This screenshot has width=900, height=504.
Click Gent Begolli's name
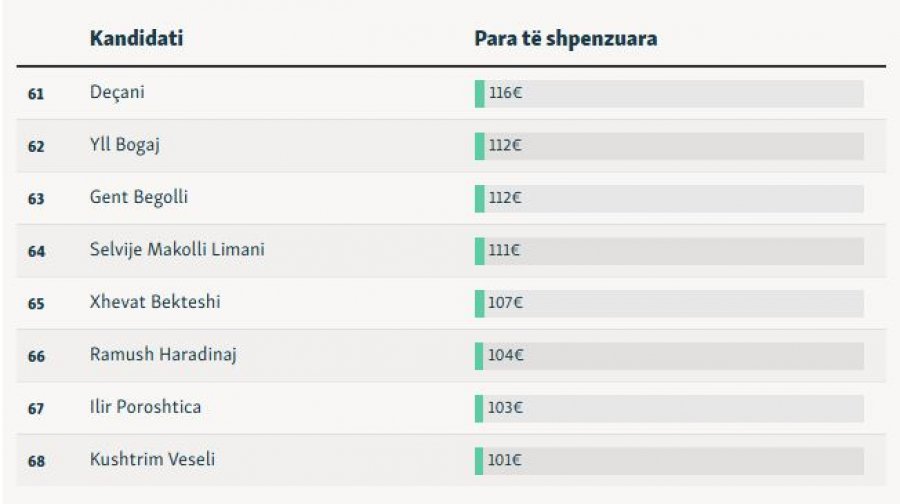tap(139, 198)
